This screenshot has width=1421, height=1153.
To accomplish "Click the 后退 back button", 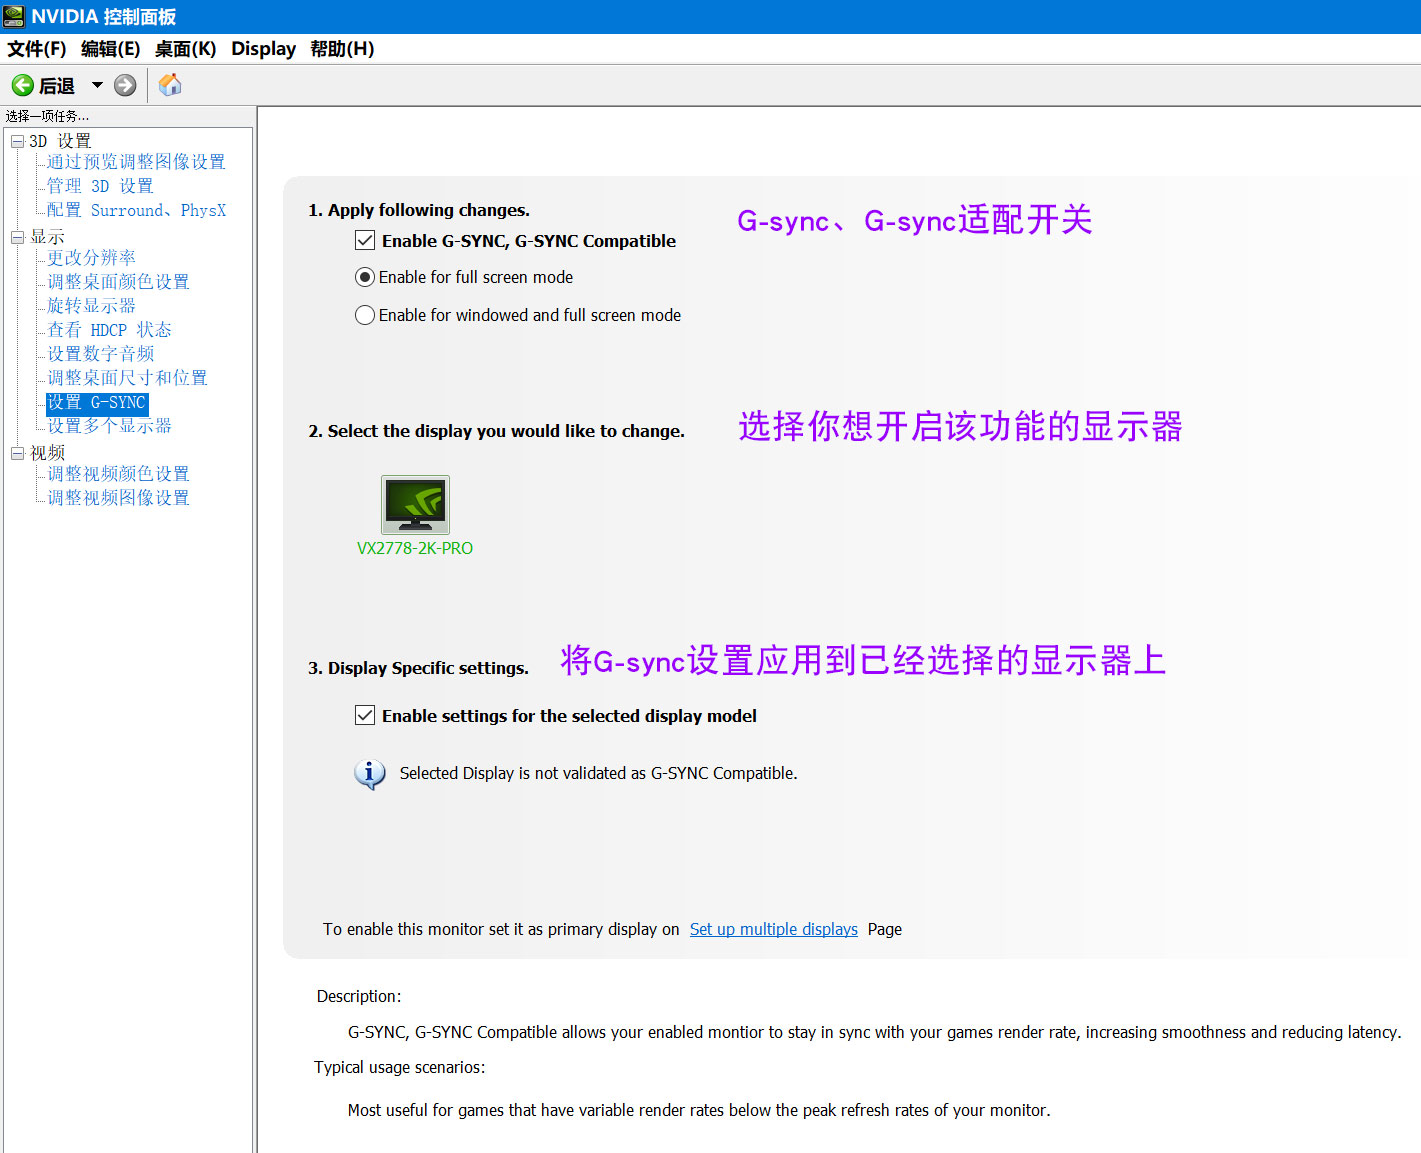I will point(44,85).
